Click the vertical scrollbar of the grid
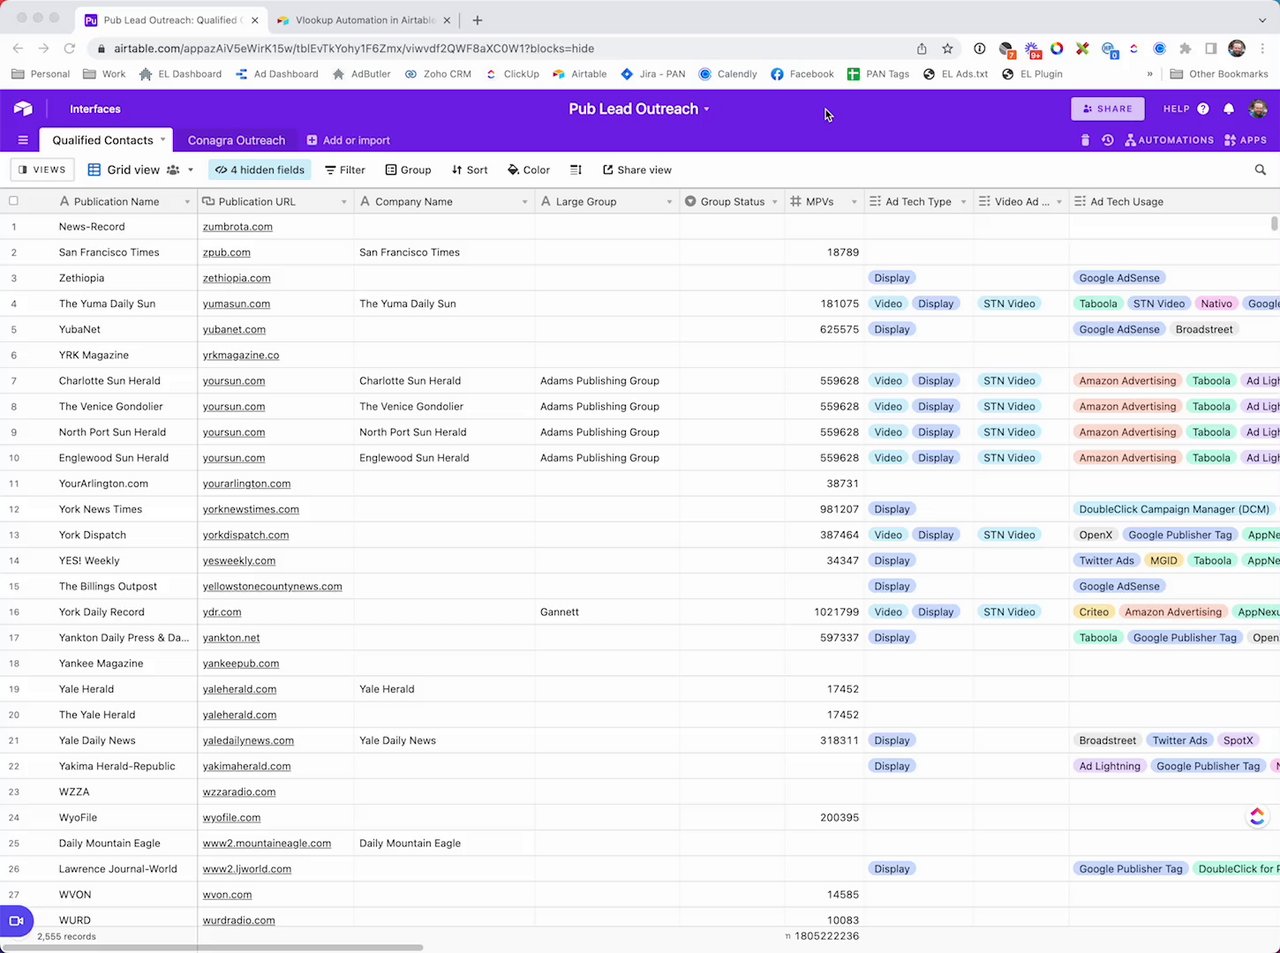Screen dimensions: 1280x953 (1274, 224)
